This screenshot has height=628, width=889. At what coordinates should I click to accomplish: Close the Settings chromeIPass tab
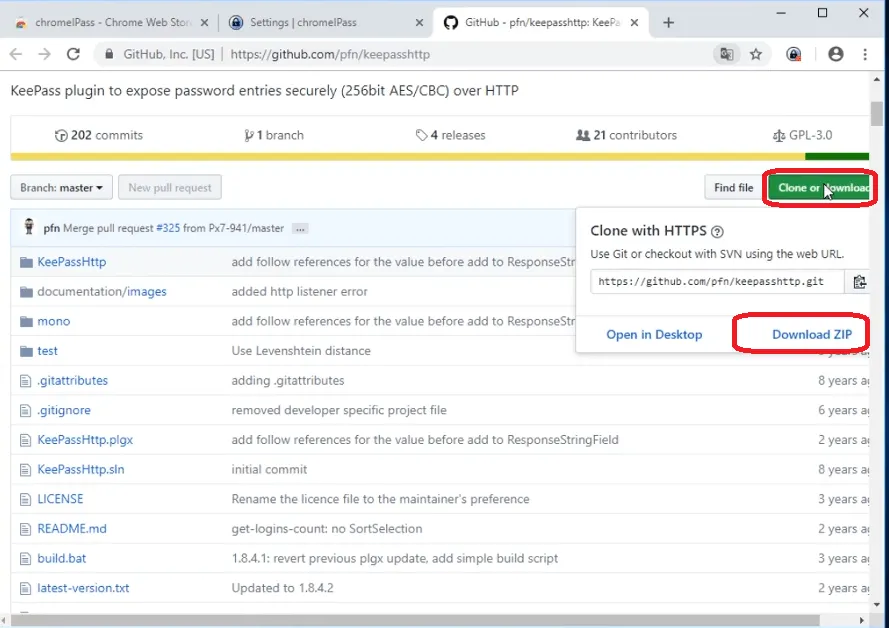[420, 23]
